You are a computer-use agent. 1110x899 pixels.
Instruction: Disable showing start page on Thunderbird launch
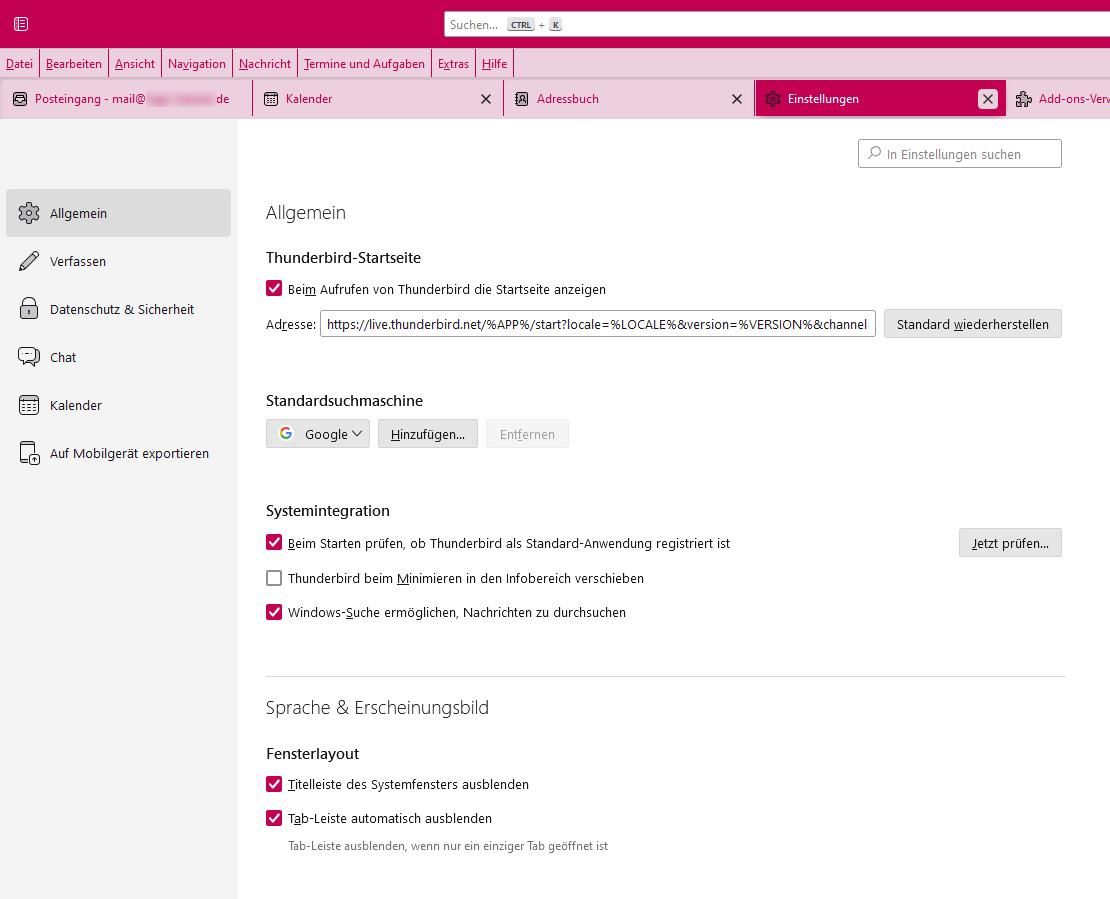click(x=274, y=289)
